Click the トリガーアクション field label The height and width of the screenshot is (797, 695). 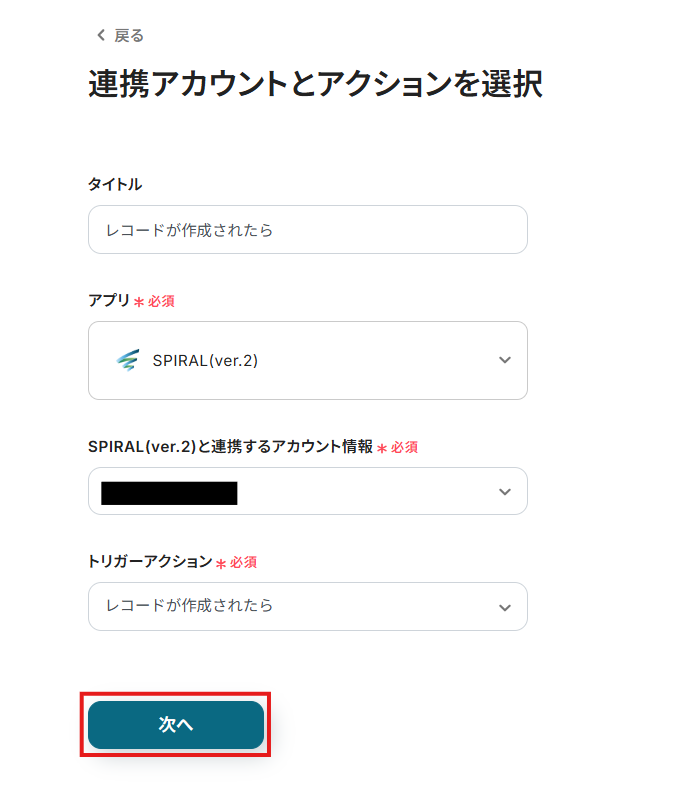click(150, 562)
